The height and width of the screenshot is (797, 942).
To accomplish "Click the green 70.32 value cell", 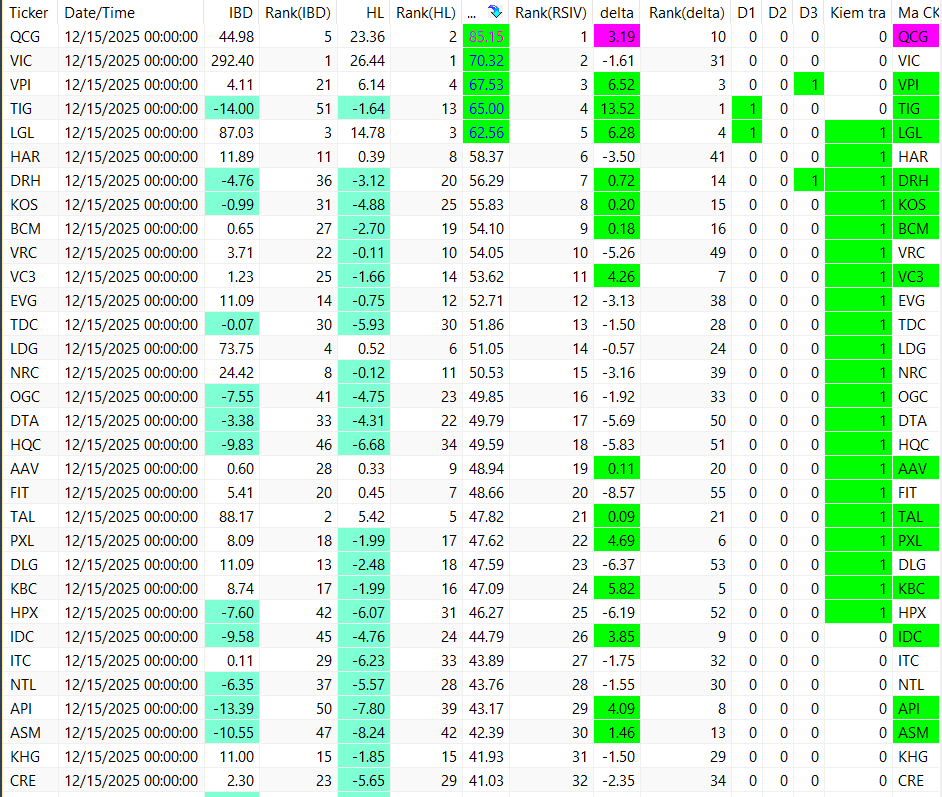I will (486, 61).
